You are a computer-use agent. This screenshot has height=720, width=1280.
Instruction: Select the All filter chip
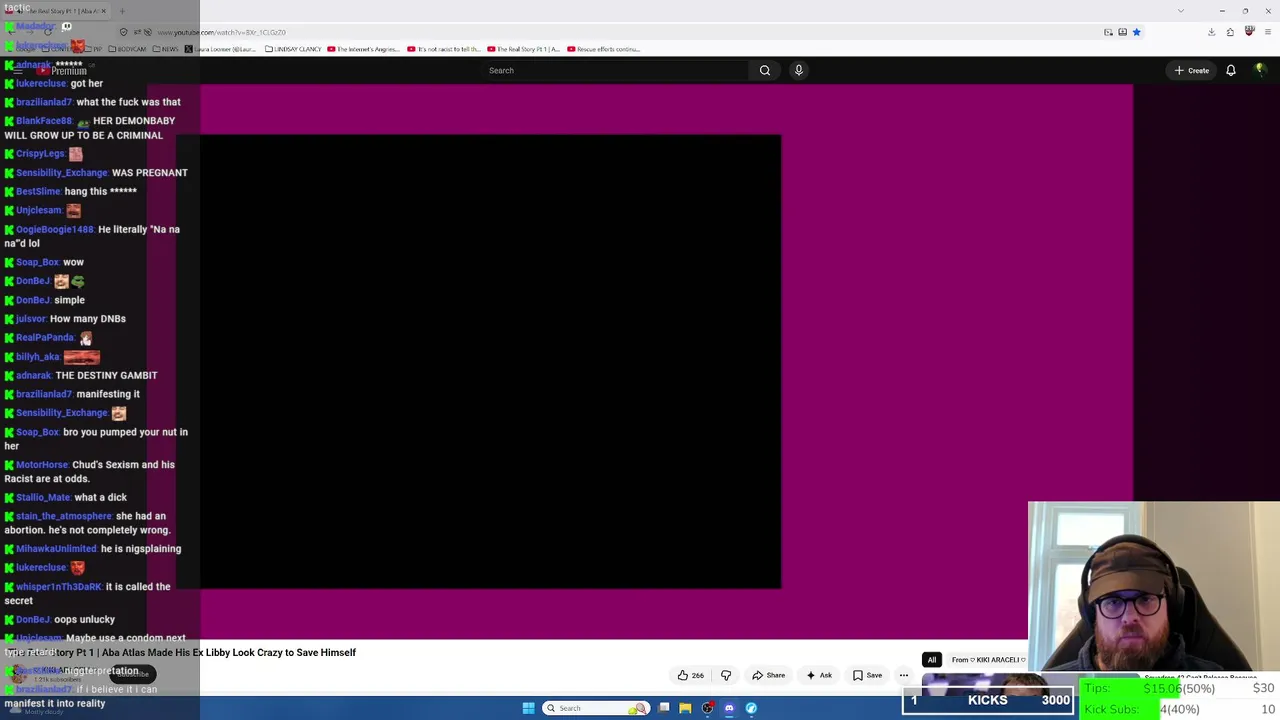click(x=932, y=660)
